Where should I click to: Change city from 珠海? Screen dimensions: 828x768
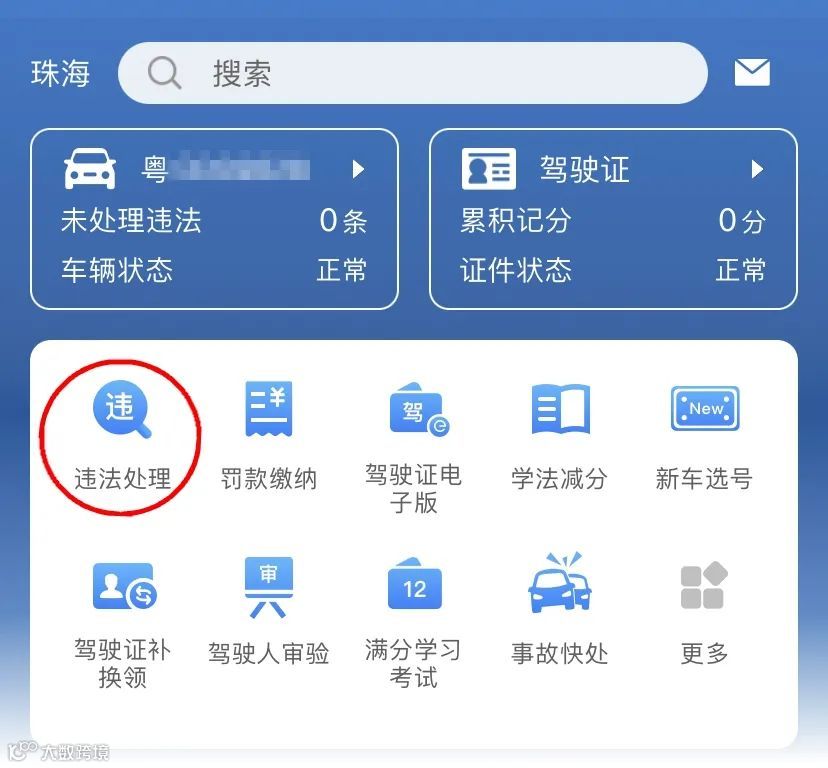click(60, 73)
